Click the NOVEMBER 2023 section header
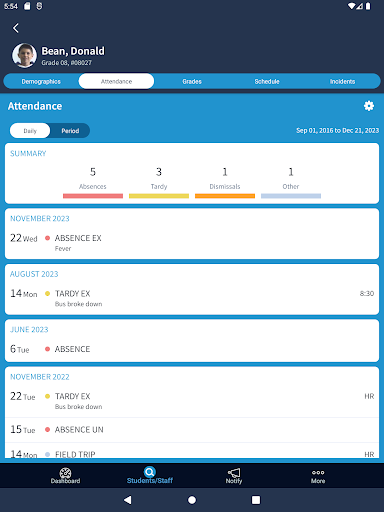 (x=40, y=219)
